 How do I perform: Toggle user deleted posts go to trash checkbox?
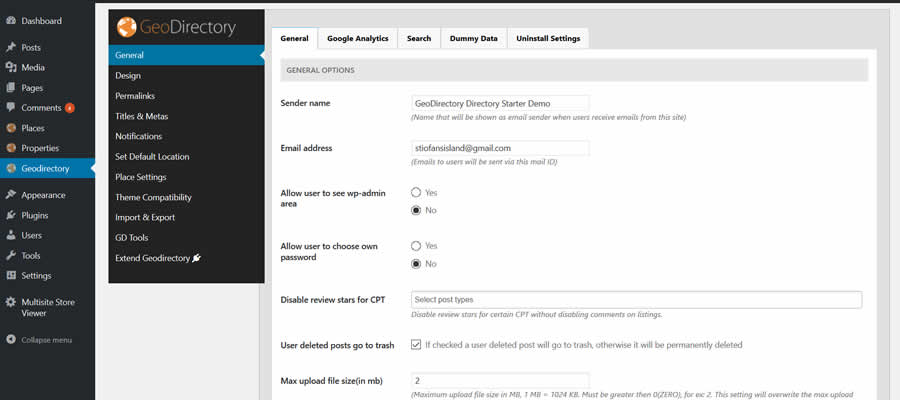tap(416, 345)
